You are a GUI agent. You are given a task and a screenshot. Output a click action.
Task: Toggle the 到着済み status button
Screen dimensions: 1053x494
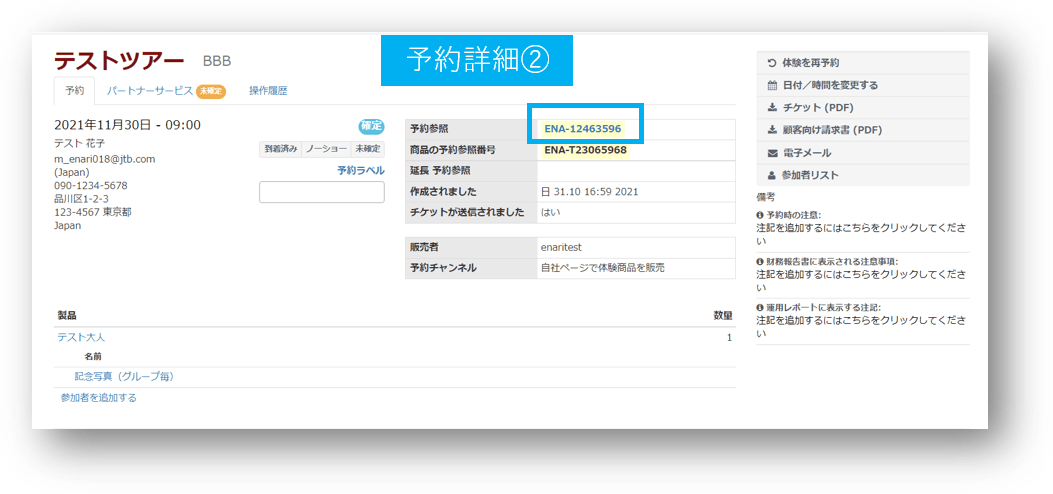point(280,149)
